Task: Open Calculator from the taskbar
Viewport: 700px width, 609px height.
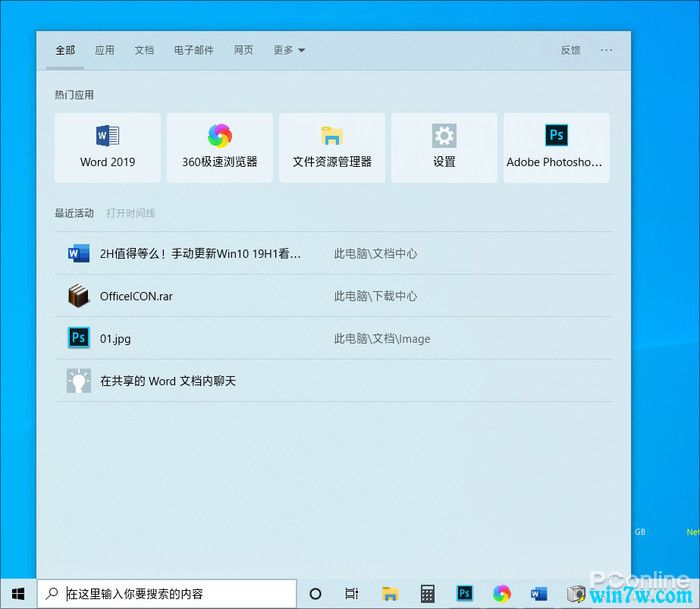Action: point(427,594)
